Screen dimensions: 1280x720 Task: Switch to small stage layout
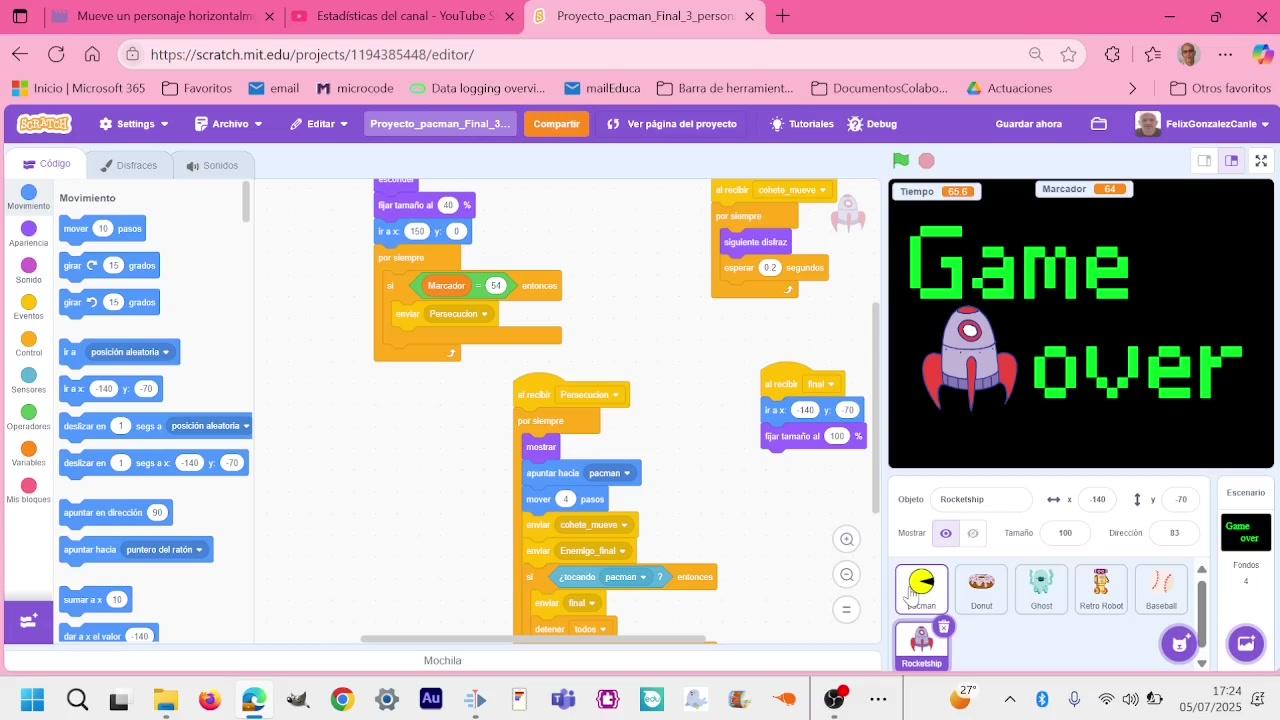pyautogui.click(x=1205, y=161)
